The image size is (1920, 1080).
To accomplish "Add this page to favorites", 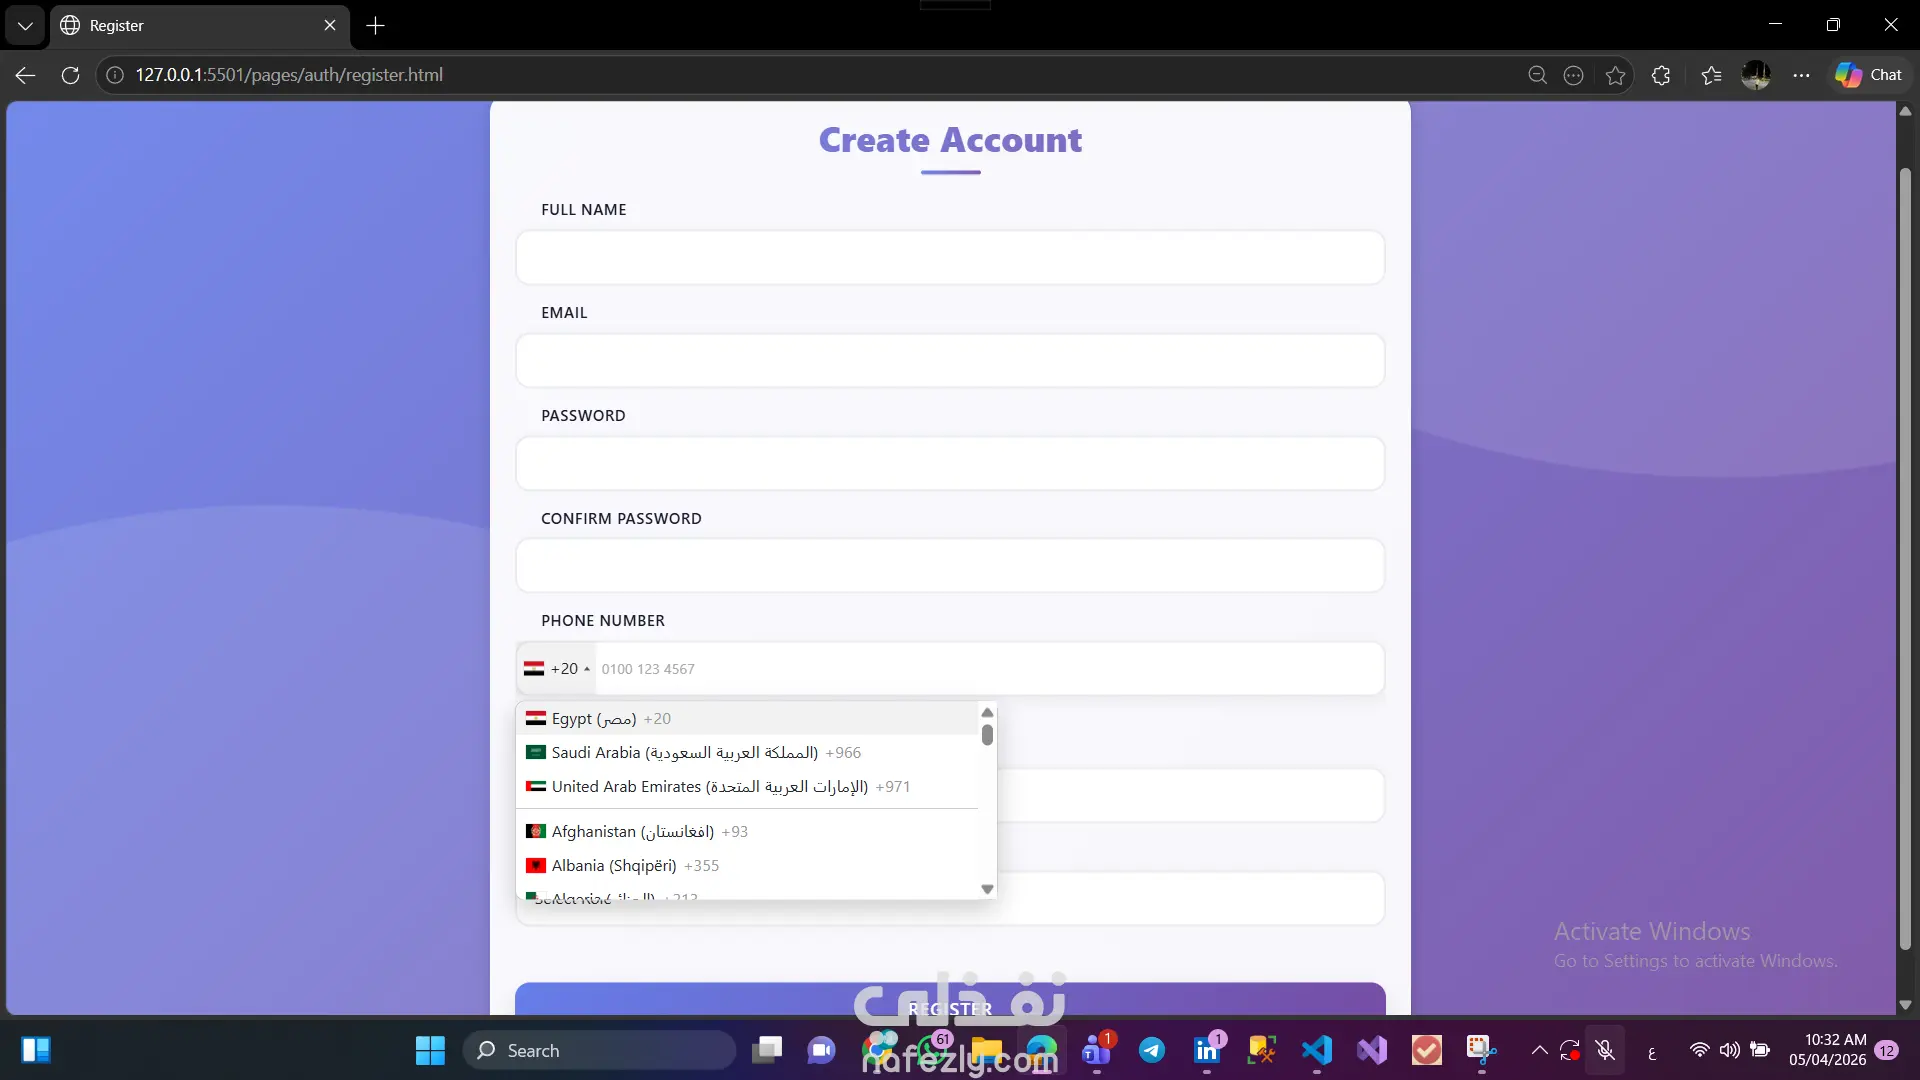I will [x=1615, y=75].
